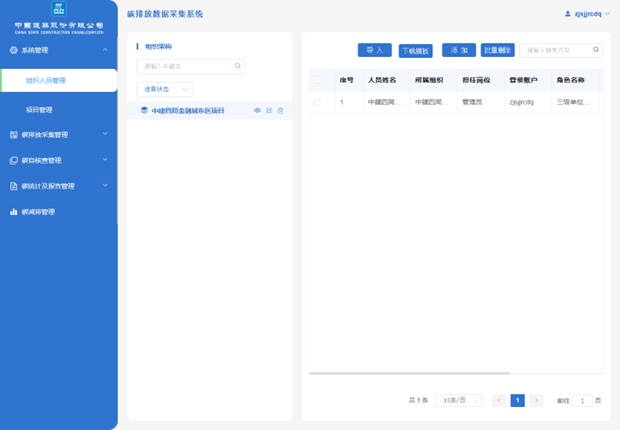This screenshot has height=430, width=620.
Task: Click the edit icon on 中建四局金融城东区项目 row
Action: [269, 110]
